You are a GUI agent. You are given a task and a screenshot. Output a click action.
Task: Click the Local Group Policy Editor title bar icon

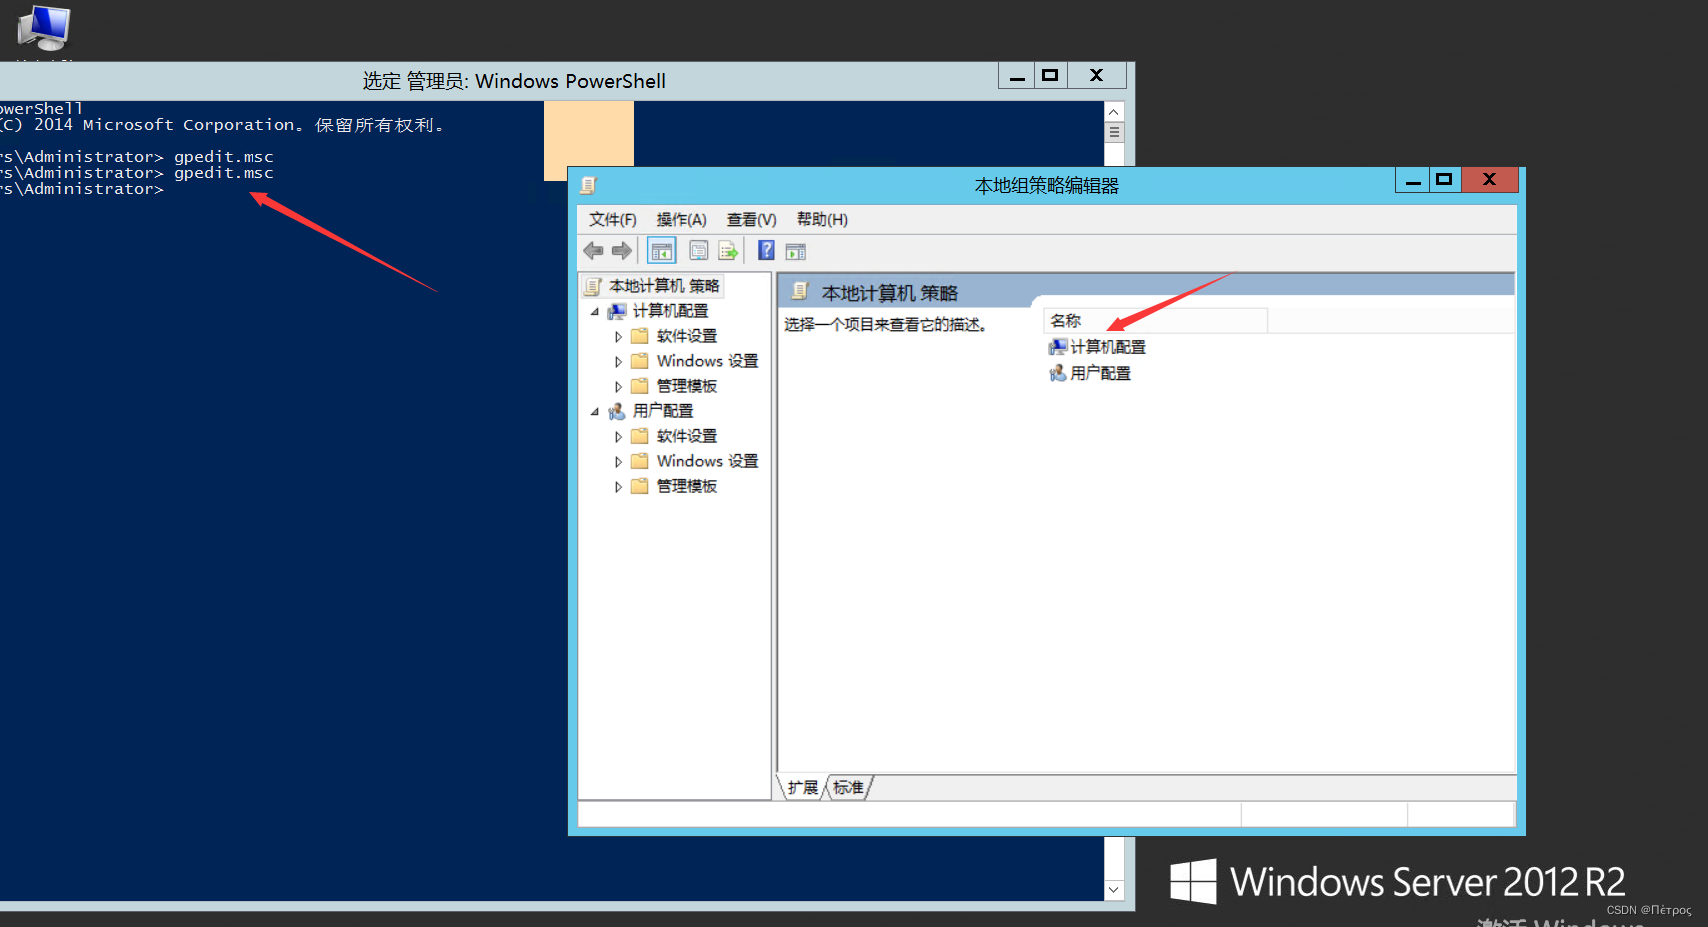coord(588,185)
